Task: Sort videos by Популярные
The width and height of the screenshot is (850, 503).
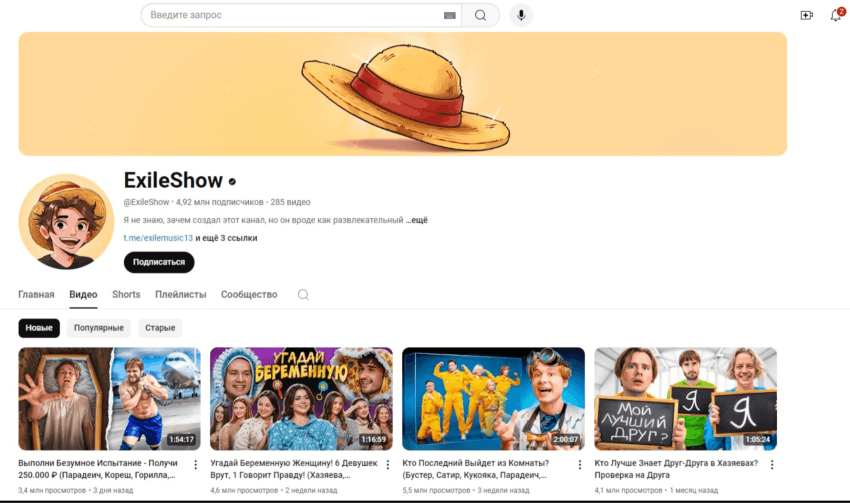Action: click(99, 328)
